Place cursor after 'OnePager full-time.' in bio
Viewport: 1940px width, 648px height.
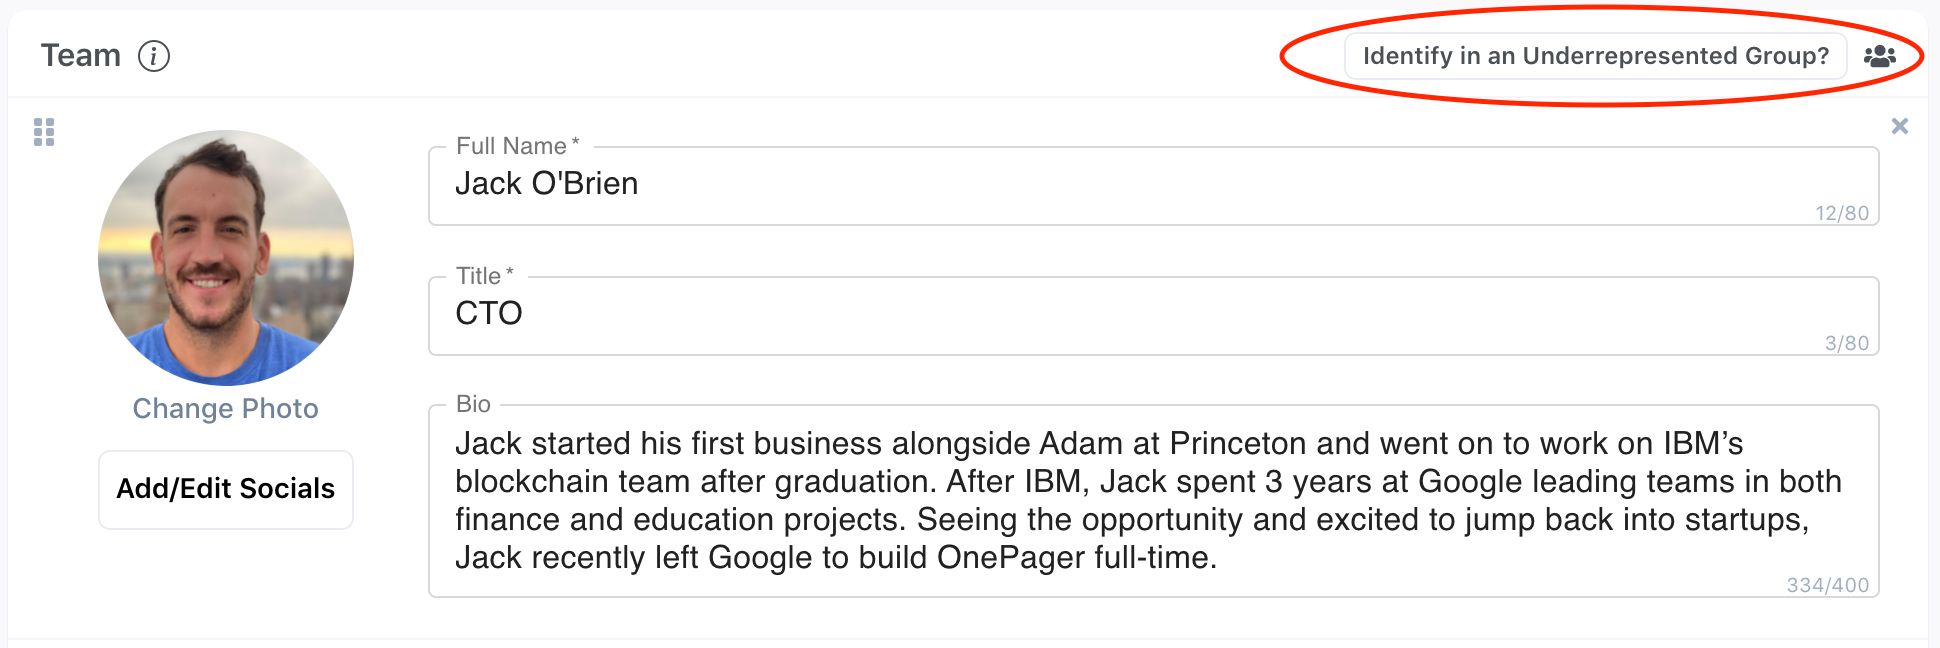click(x=1218, y=558)
